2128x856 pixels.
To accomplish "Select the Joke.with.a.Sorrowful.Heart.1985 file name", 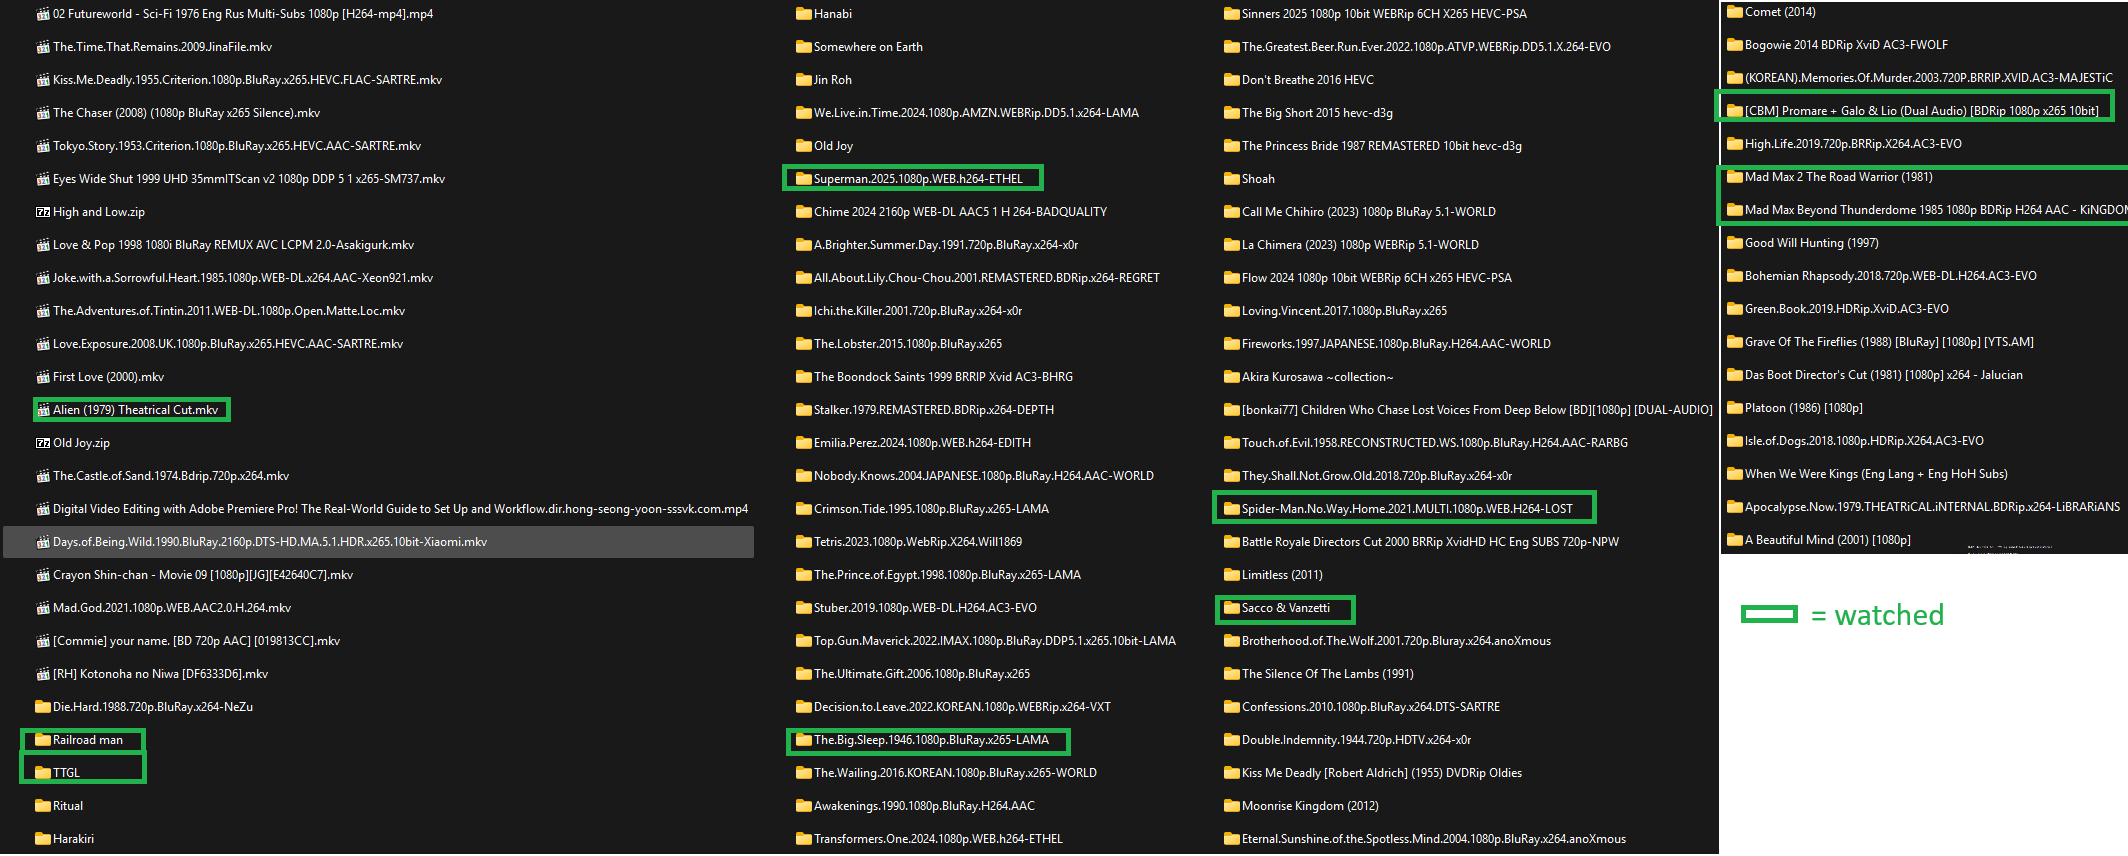I will (243, 278).
